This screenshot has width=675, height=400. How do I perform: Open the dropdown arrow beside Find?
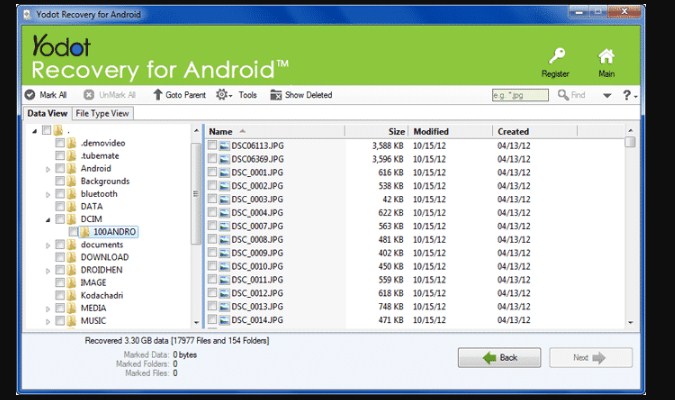(x=607, y=96)
